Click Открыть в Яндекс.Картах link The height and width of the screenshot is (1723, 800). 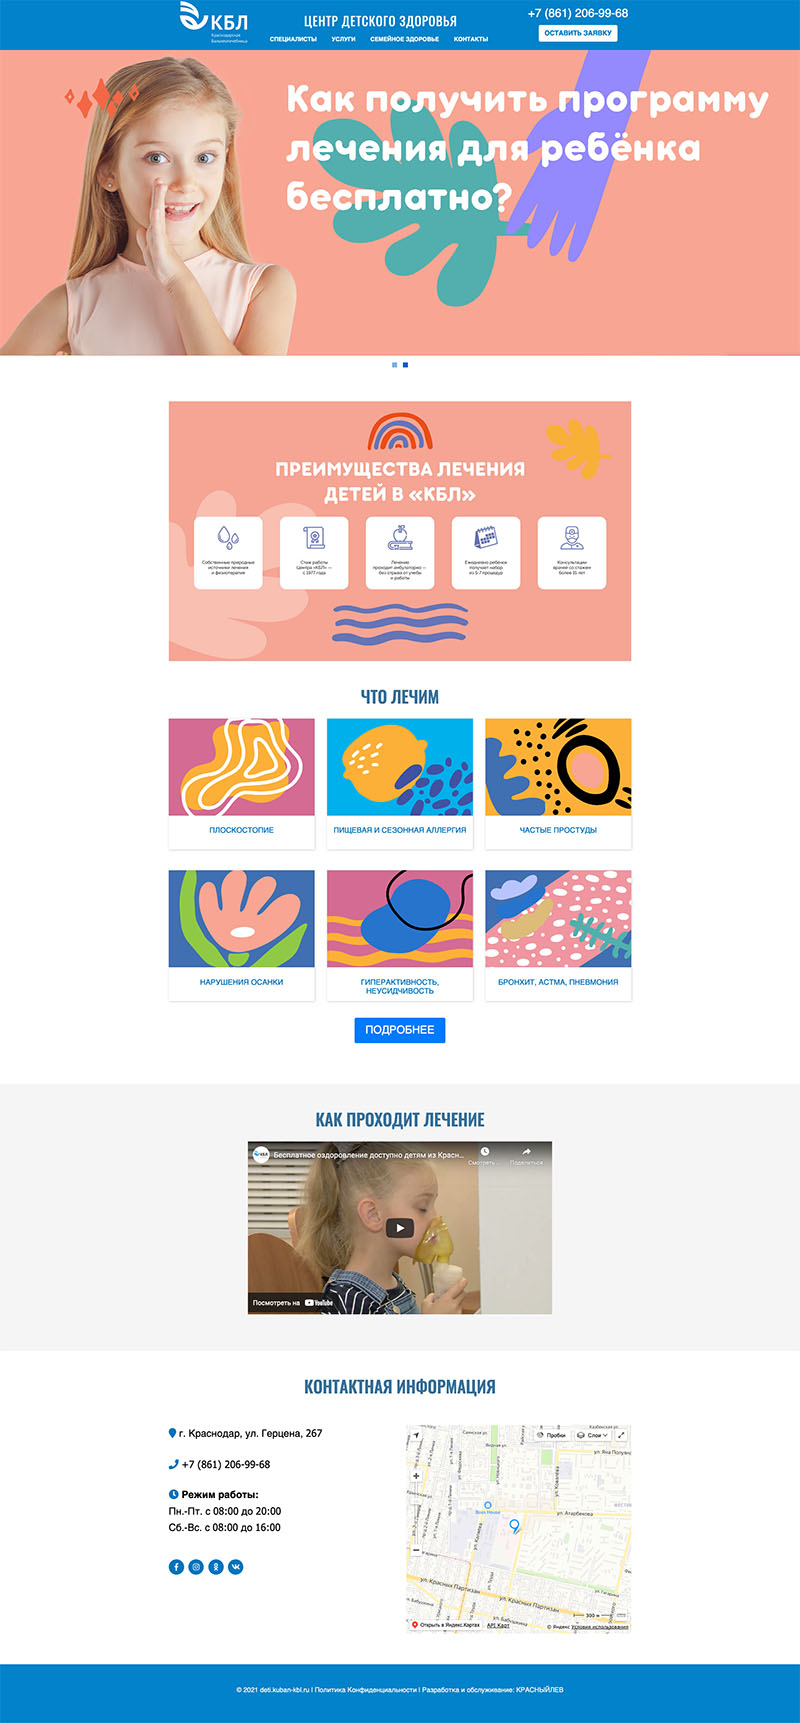(443, 1625)
